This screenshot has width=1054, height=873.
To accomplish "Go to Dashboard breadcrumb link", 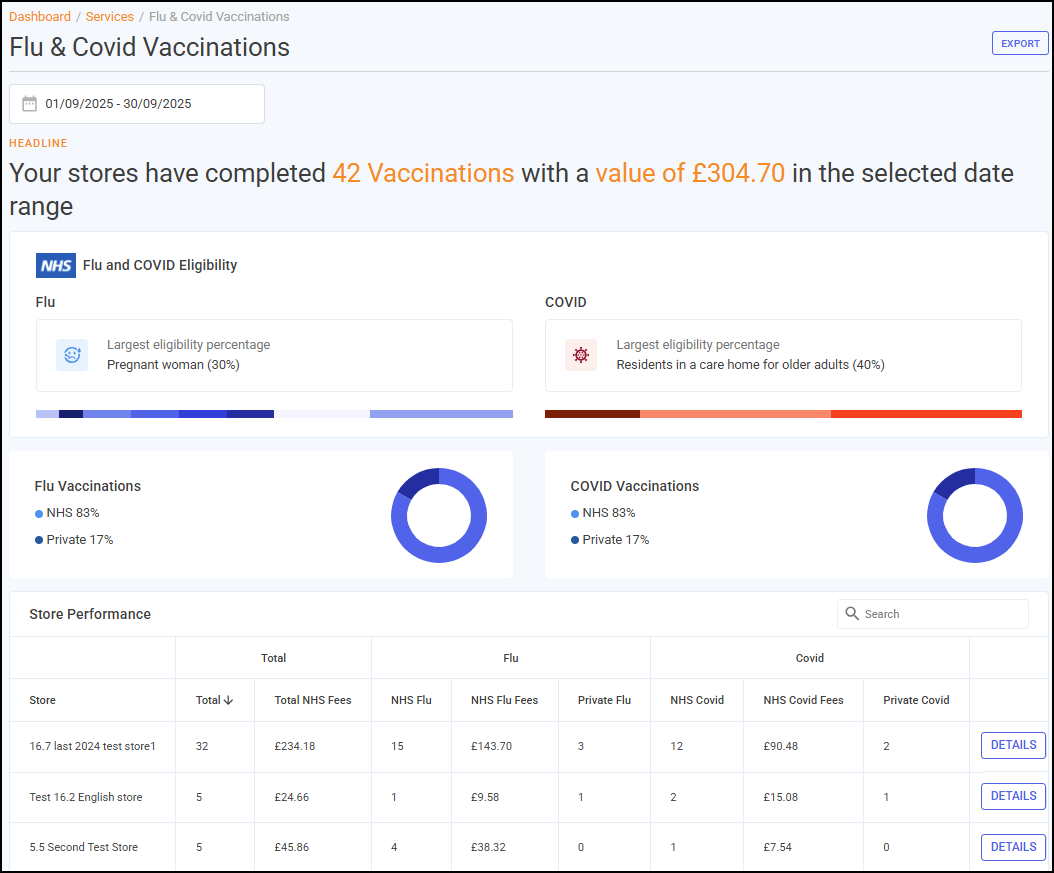I will [x=40, y=17].
